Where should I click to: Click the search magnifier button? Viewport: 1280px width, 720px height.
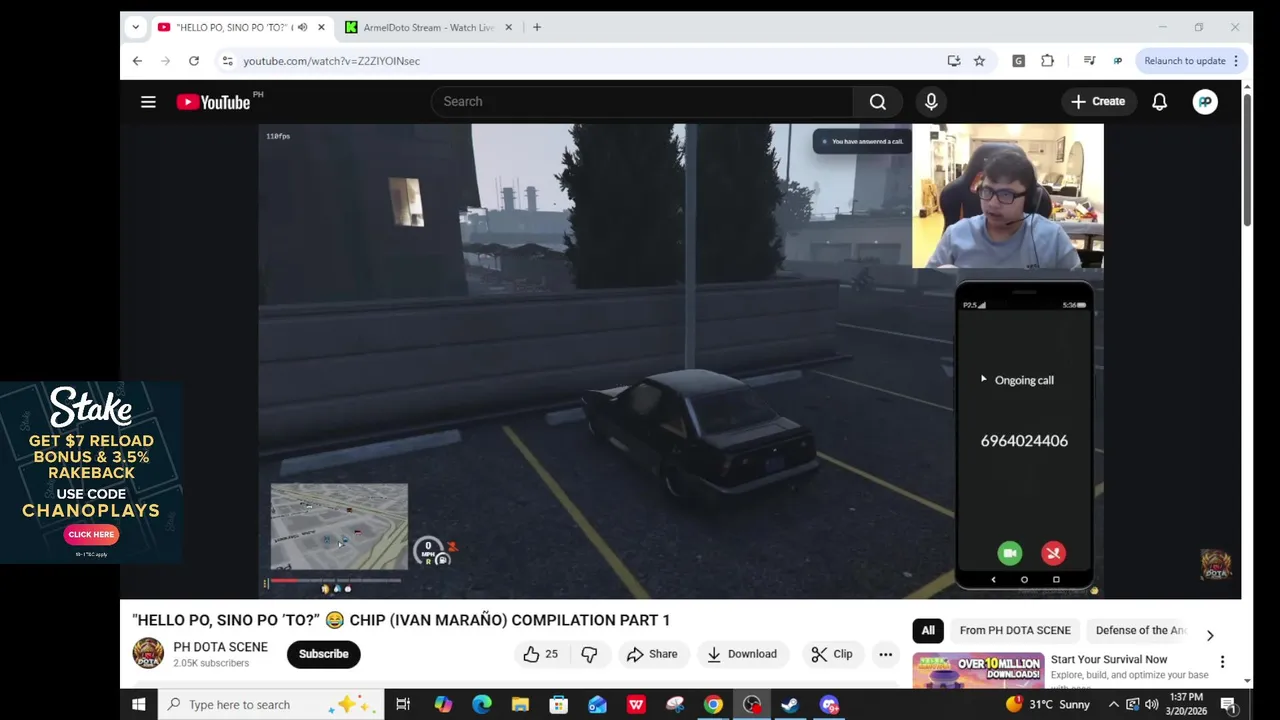tap(878, 101)
